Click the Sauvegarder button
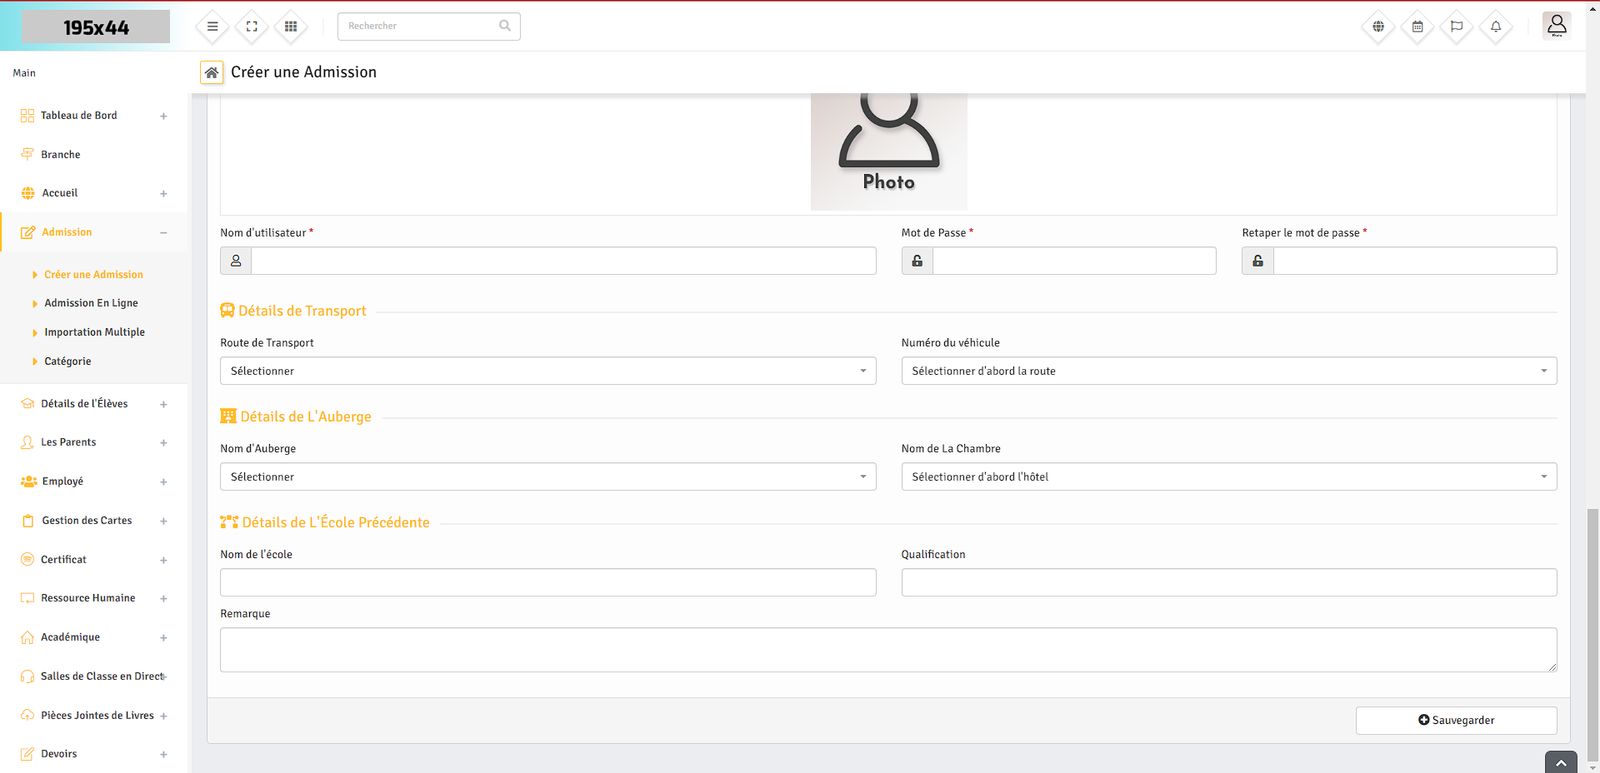Image resolution: width=1600 pixels, height=773 pixels. [x=1455, y=720]
